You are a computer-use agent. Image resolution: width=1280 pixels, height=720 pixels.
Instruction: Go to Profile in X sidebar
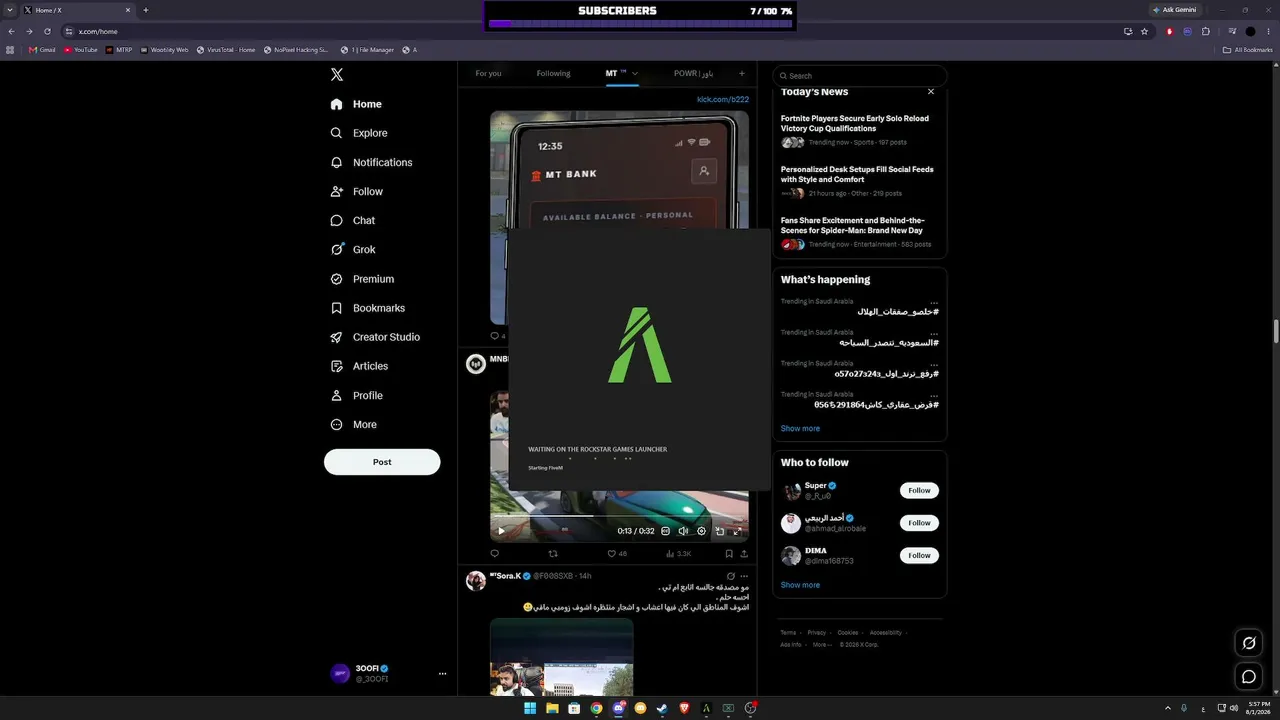pos(356,395)
